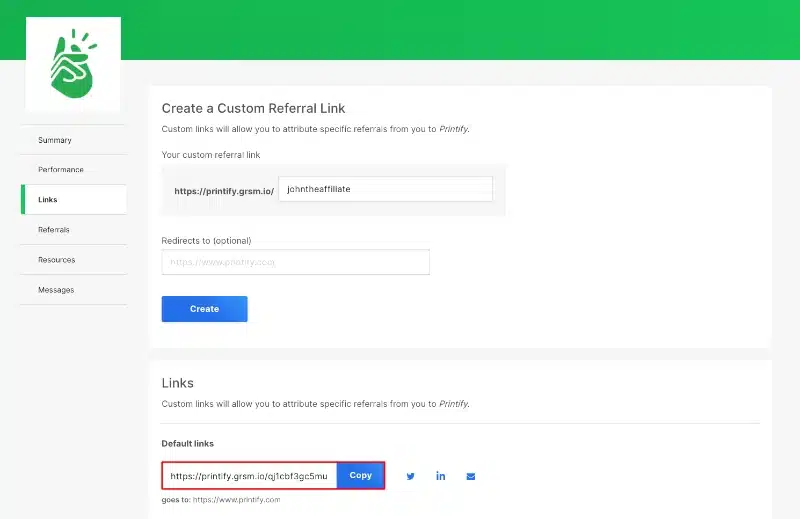Open the Performance sidebar item
This screenshot has width=800, height=519.
click(73, 169)
